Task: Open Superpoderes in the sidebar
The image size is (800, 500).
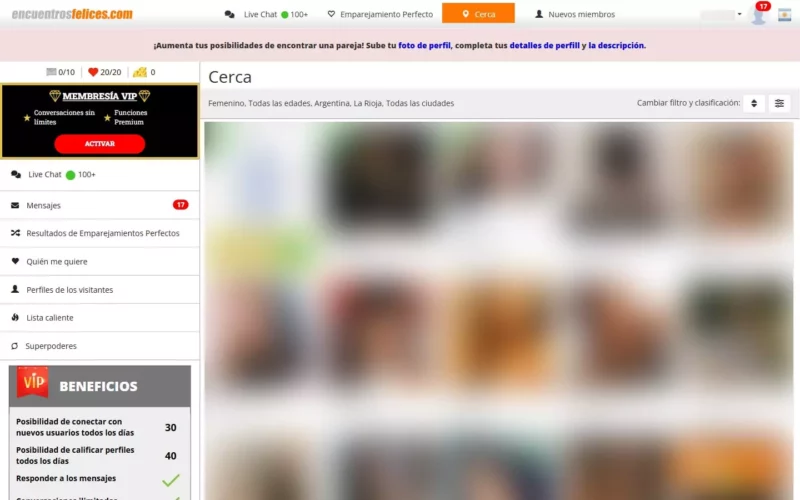Action: coord(100,346)
